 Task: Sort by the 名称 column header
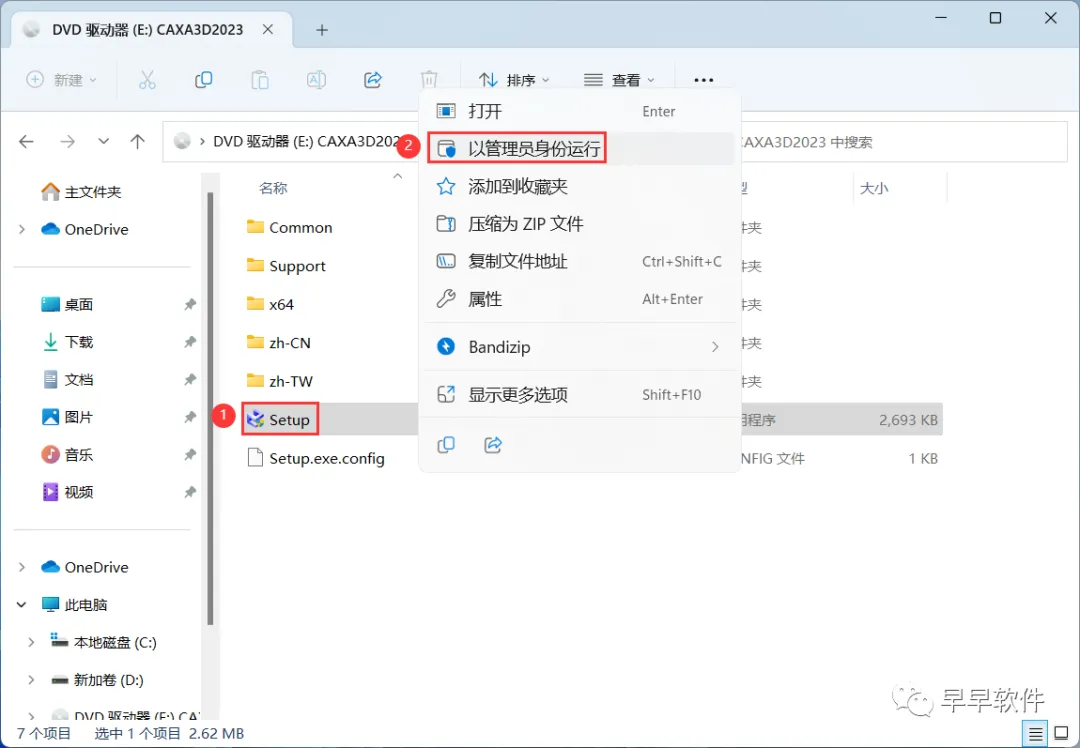pyautogui.click(x=273, y=188)
